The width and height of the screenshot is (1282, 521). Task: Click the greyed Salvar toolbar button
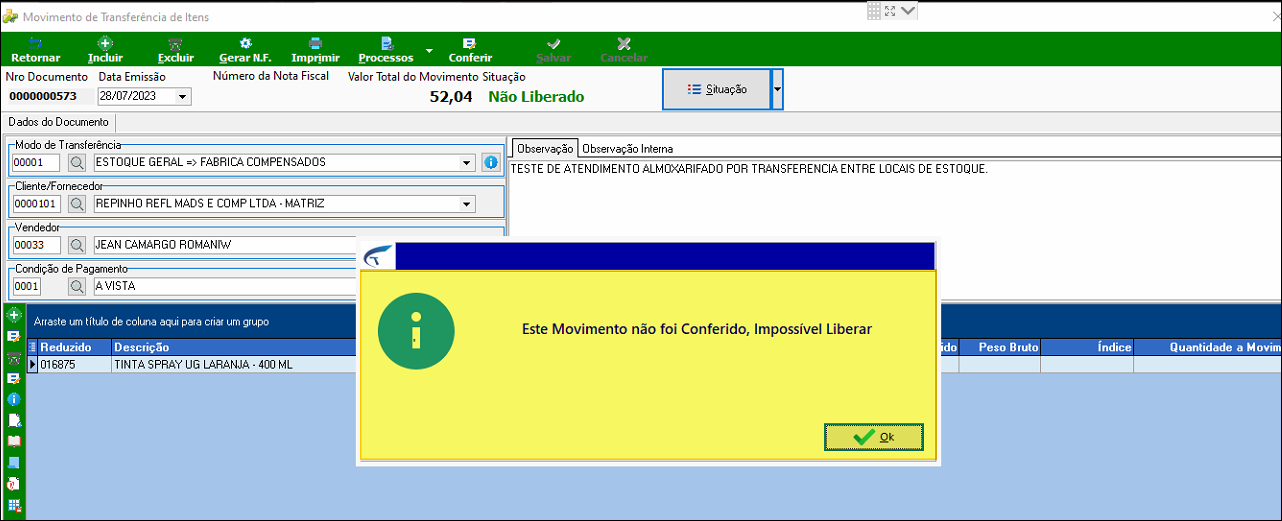[554, 50]
